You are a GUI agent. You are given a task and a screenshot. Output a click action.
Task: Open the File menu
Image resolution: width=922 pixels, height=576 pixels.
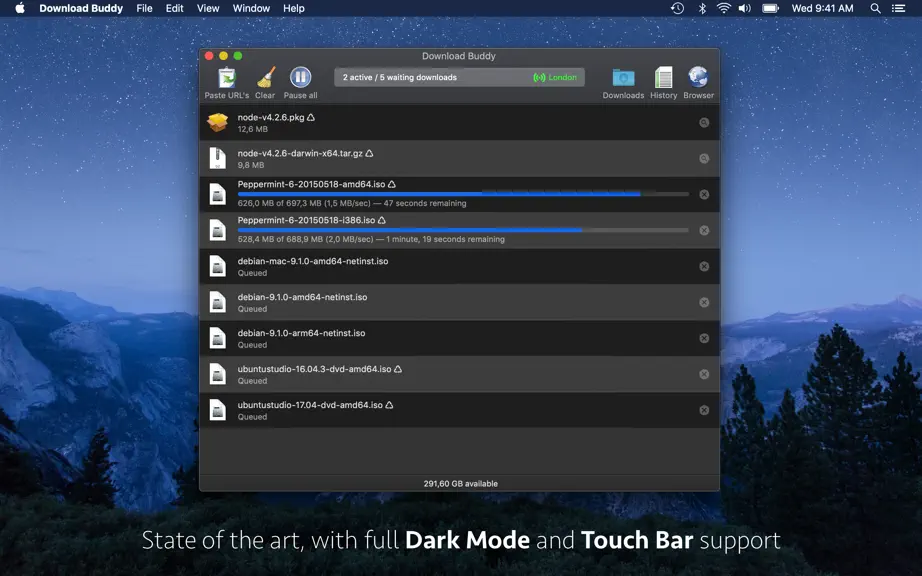144,8
